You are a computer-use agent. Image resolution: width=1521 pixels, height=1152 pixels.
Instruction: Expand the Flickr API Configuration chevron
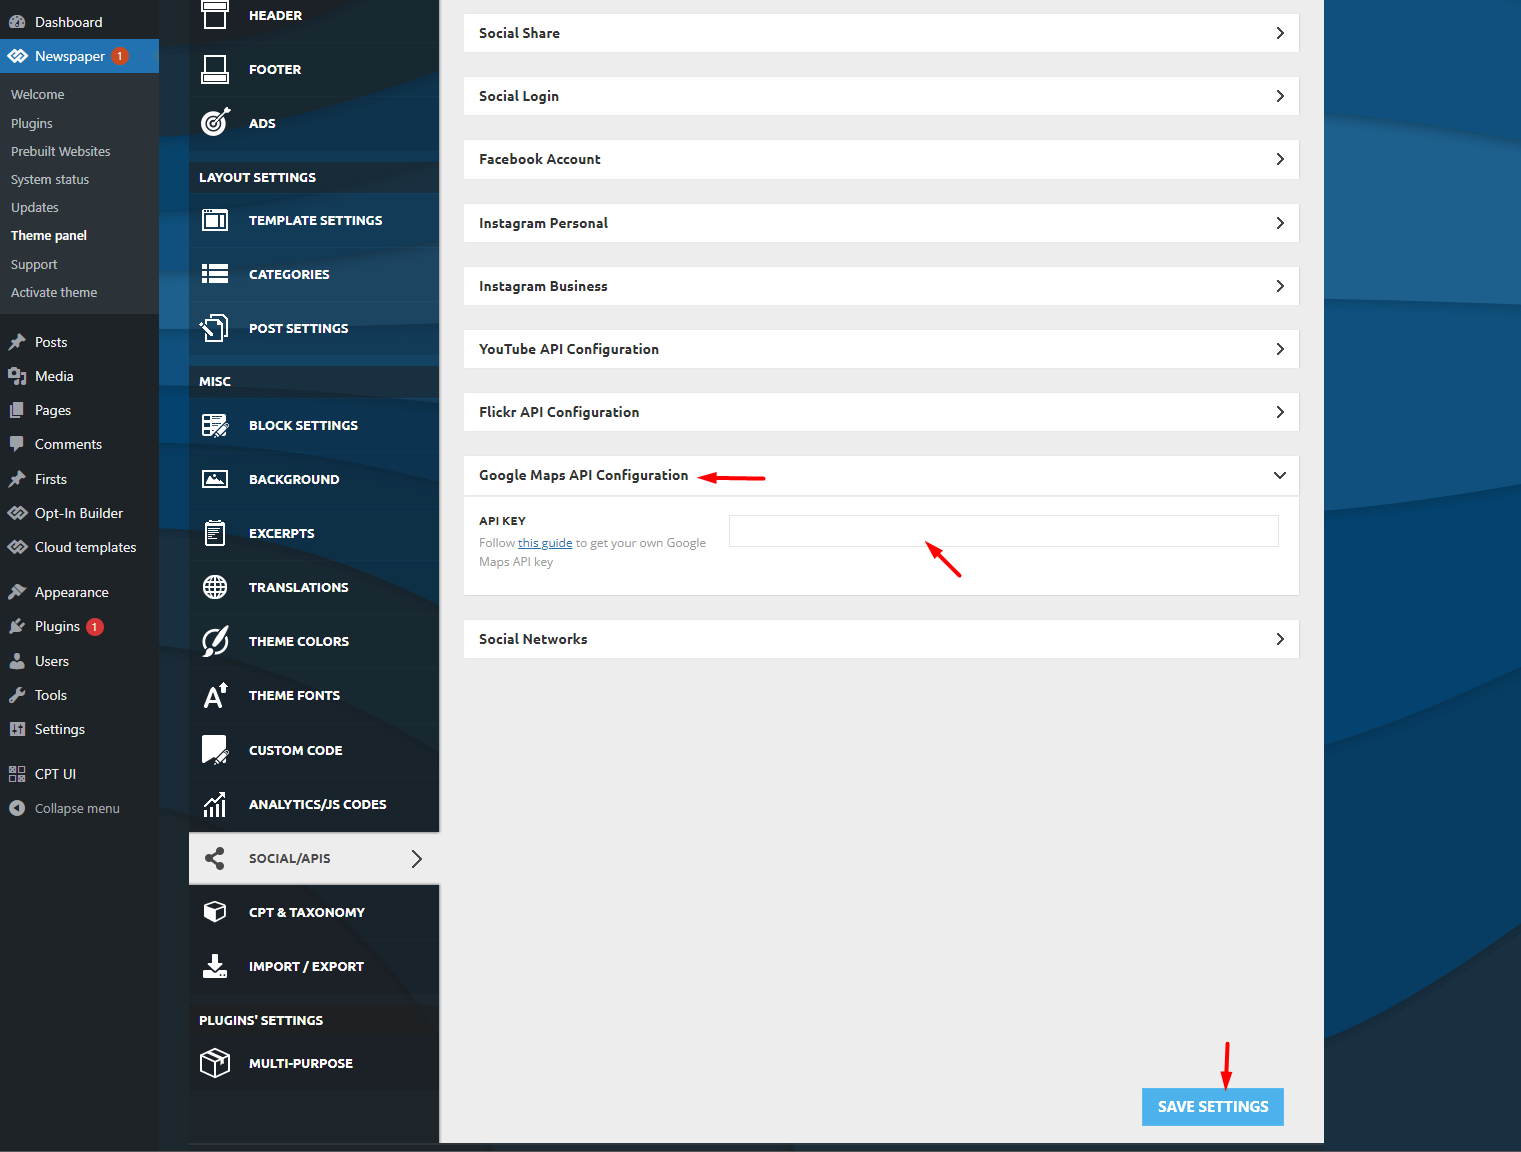1280,412
